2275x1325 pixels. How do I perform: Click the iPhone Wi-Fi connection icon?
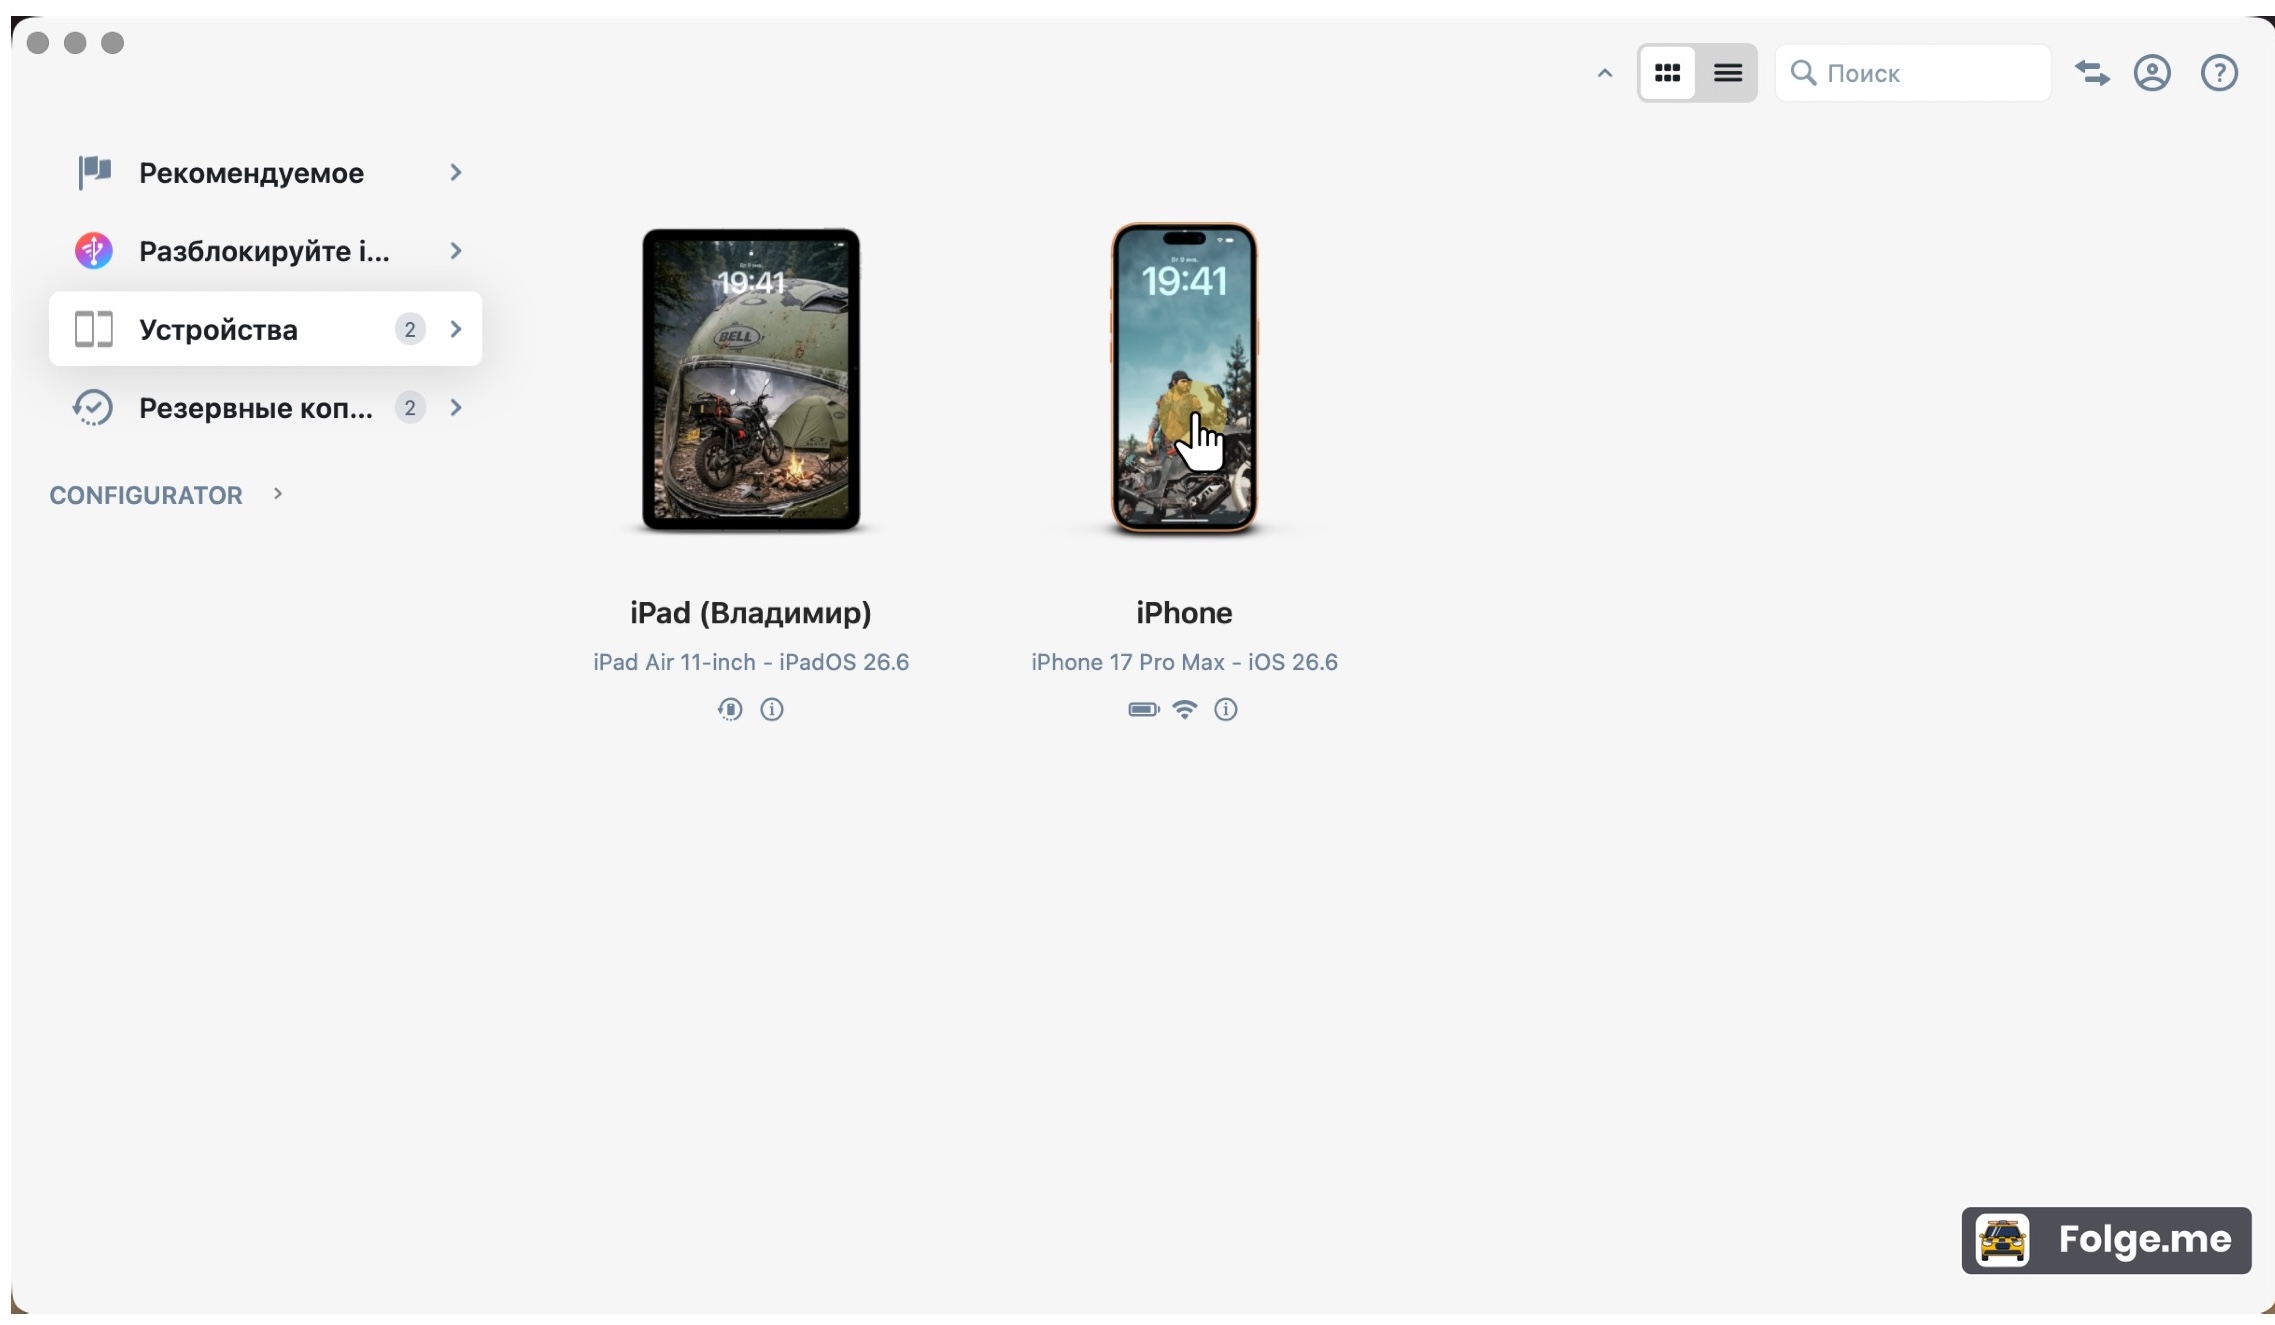pyautogui.click(x=1184, y=709)
